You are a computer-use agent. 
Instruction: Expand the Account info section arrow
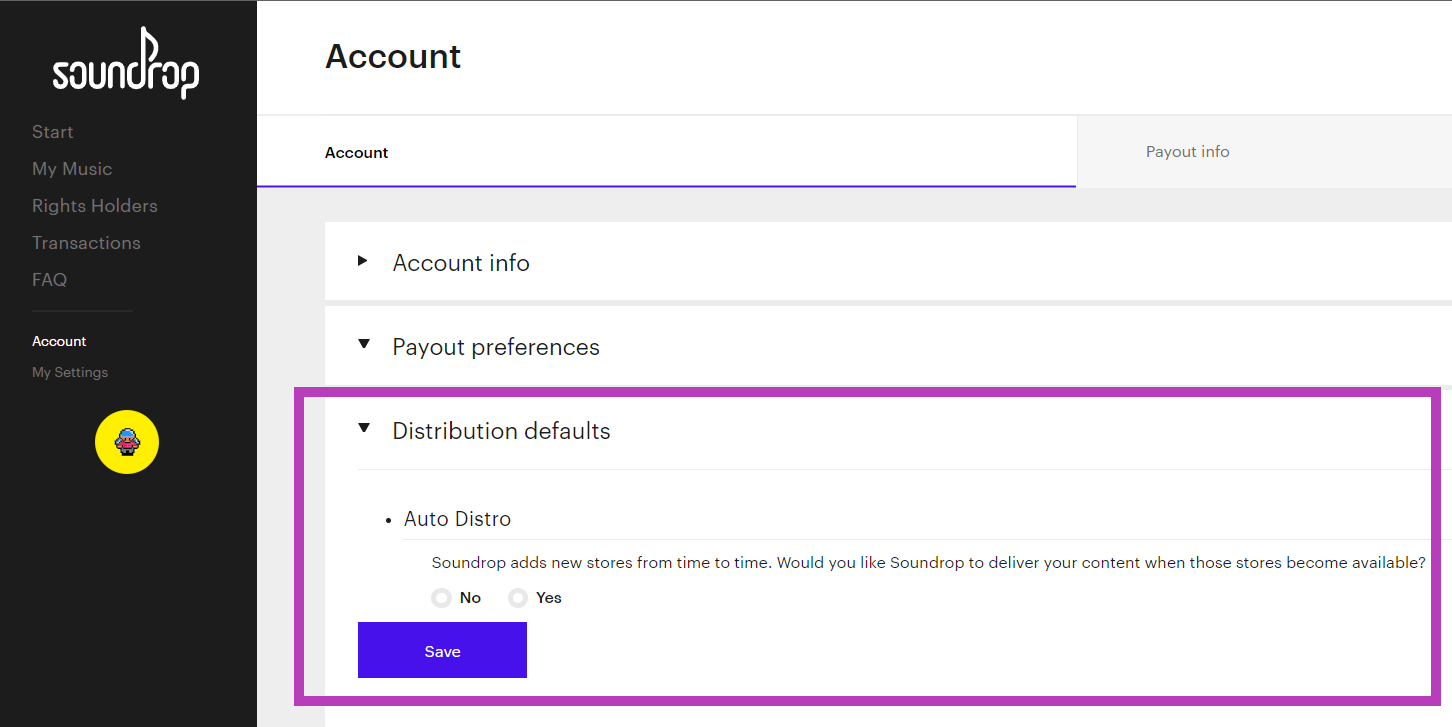click(363, 261)
